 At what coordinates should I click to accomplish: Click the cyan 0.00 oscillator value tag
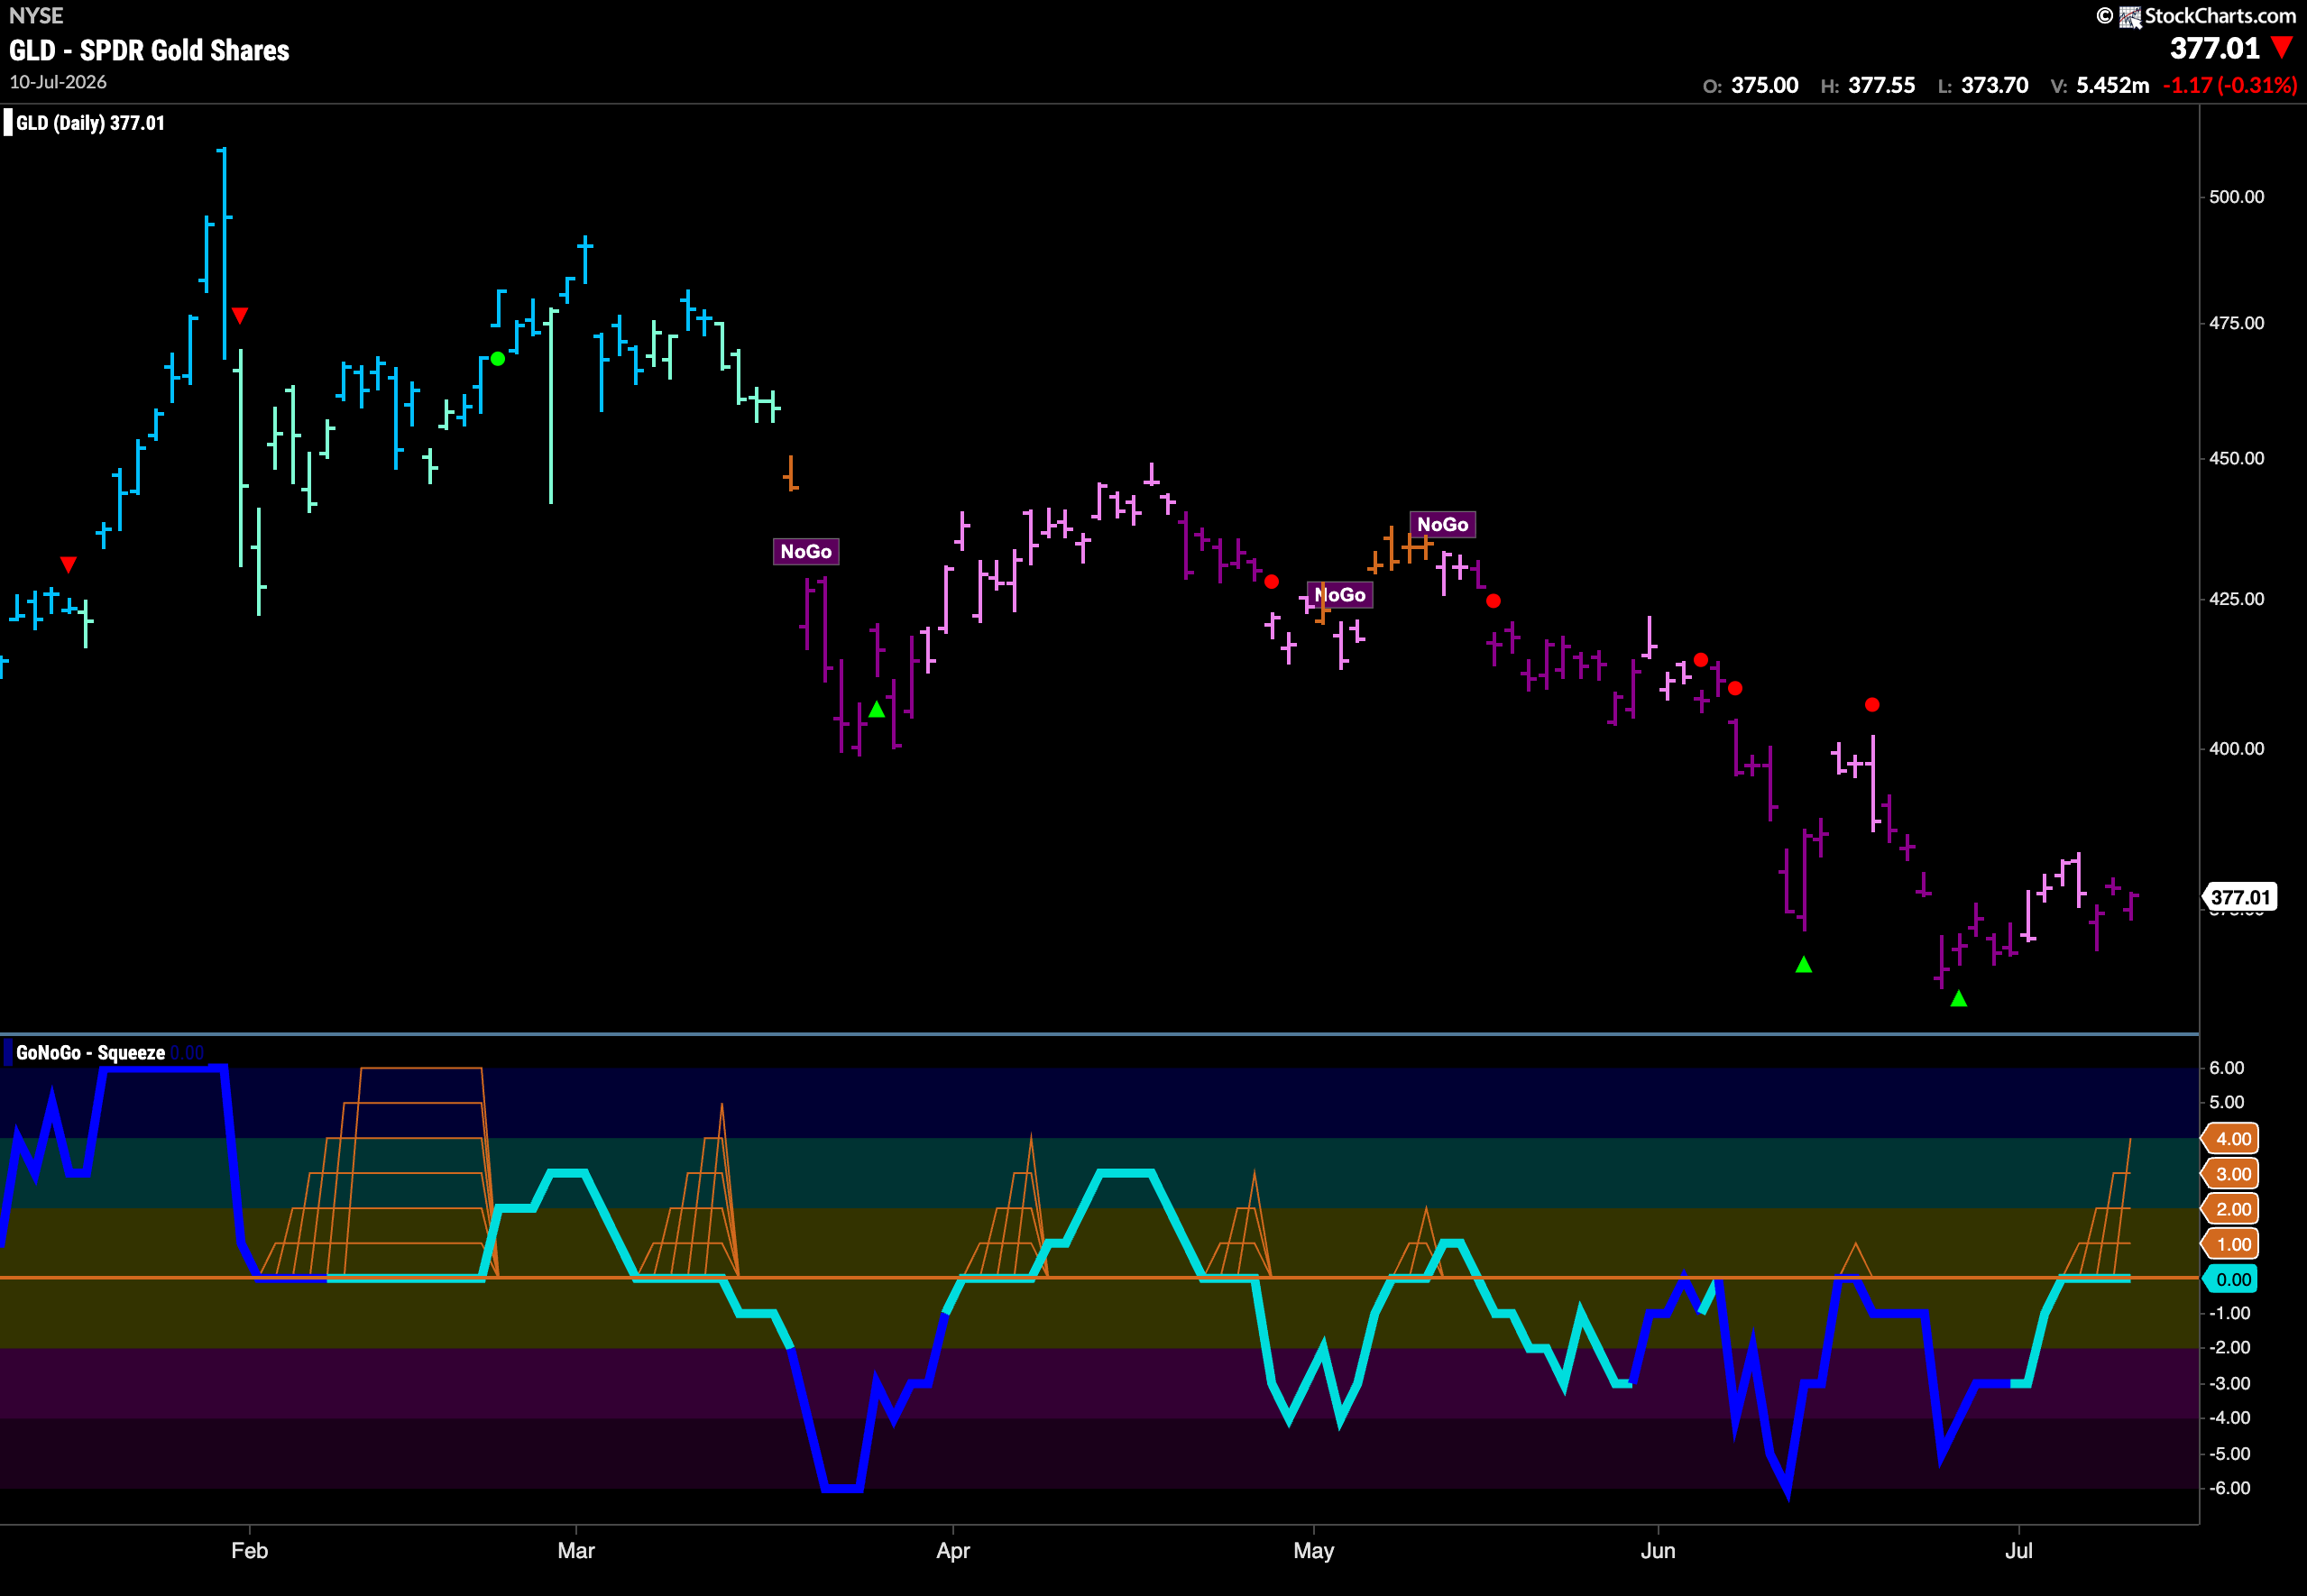2232,1280
